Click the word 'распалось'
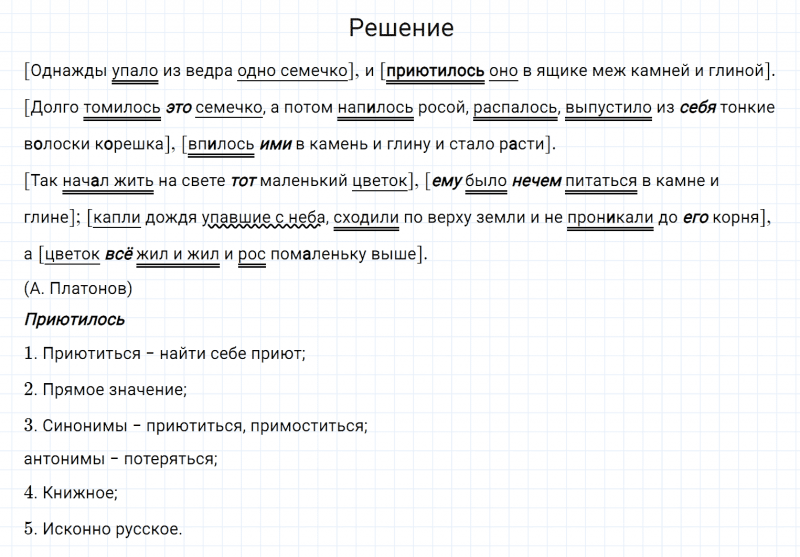The height and width of the screenshot is (557, 800). pyautogui.click(x=515, y=108)
